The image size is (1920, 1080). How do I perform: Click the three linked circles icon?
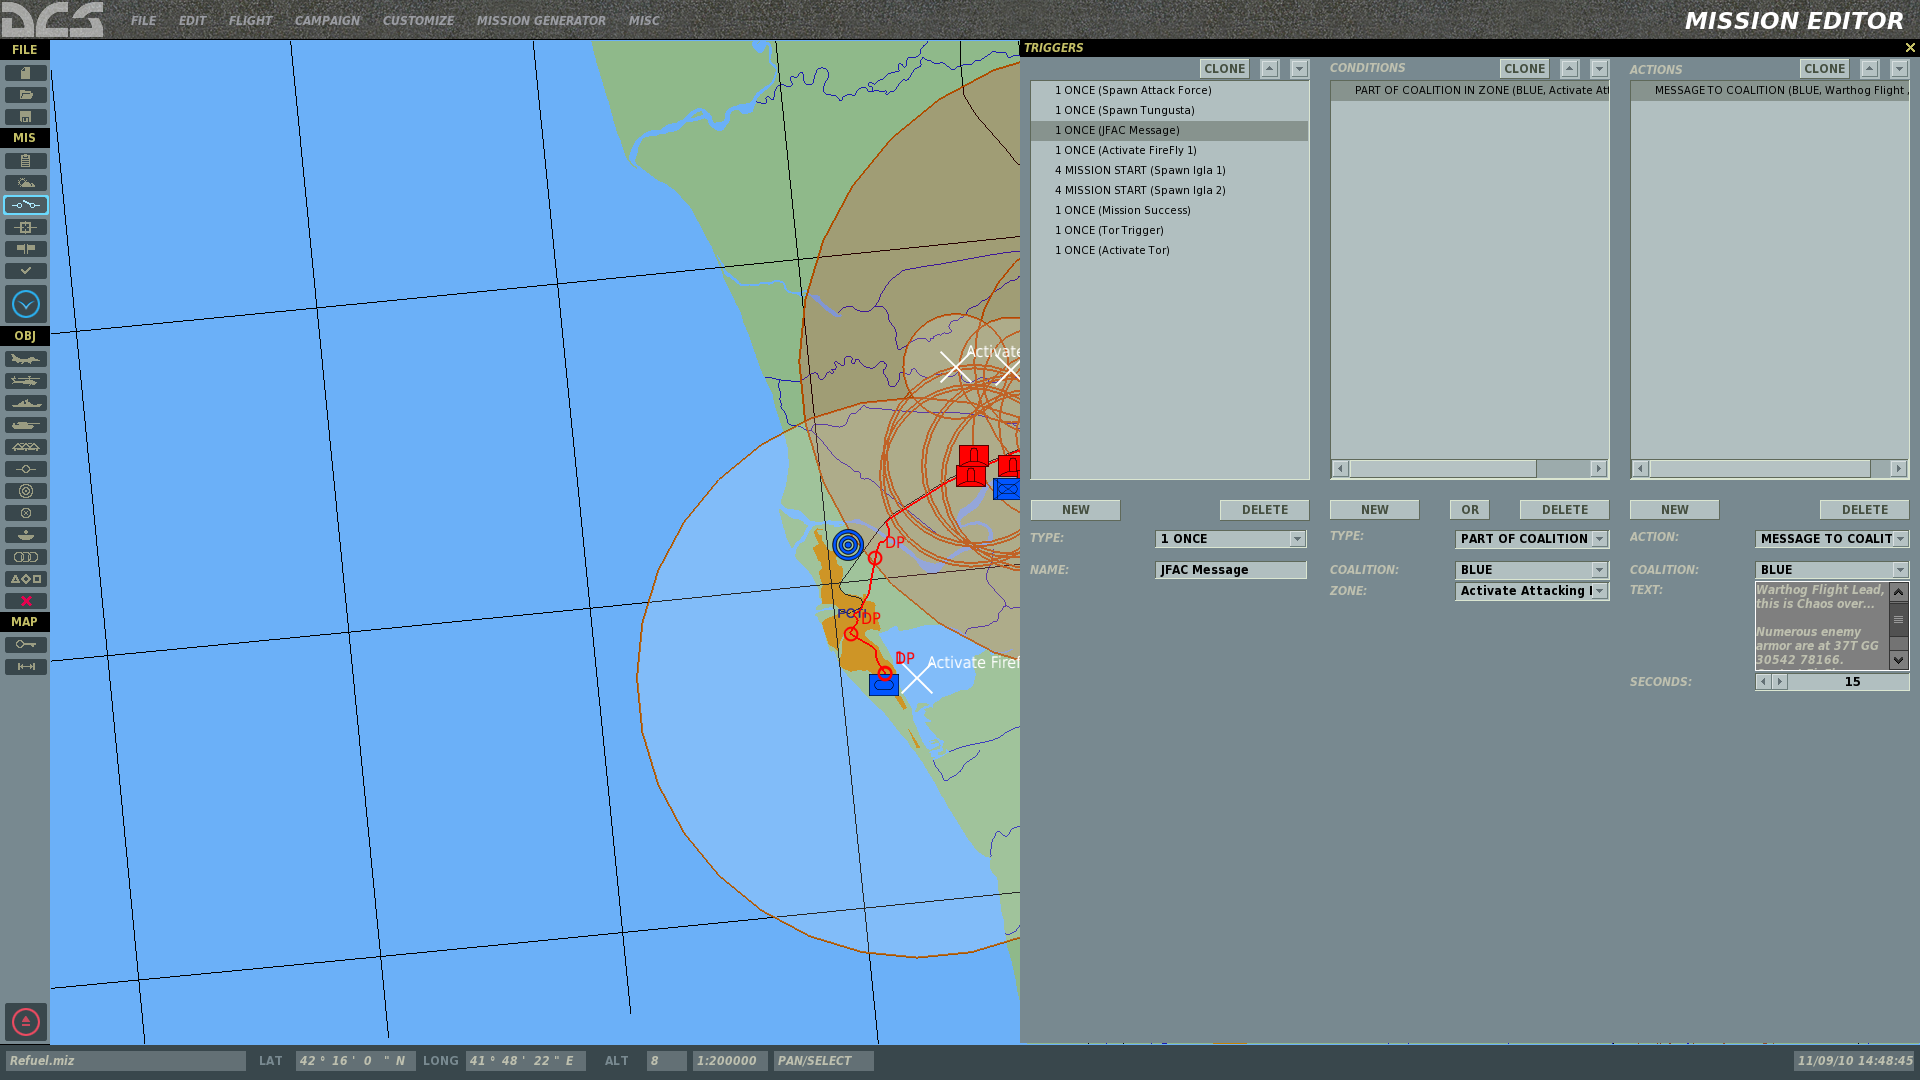tap(26, 557)
